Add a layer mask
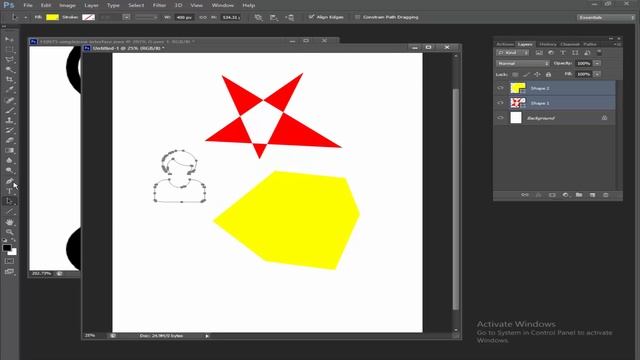 pyautogui.click(x=552, y=195)
